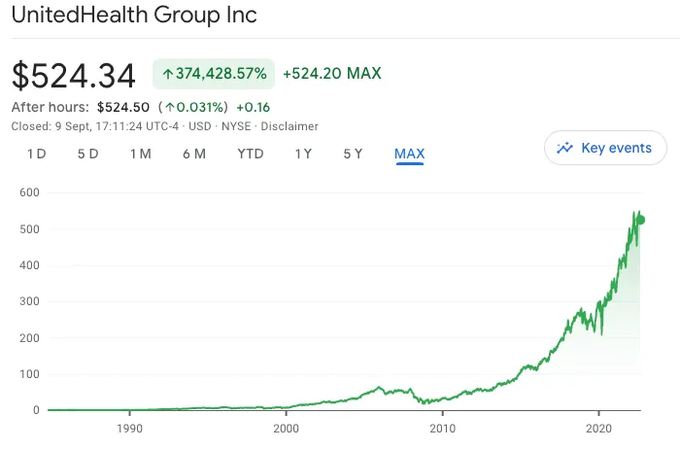Switch chart to 1Y view
Image resolution: width=680 pixels, height=449 pixels.
click(x=303, y=154)
